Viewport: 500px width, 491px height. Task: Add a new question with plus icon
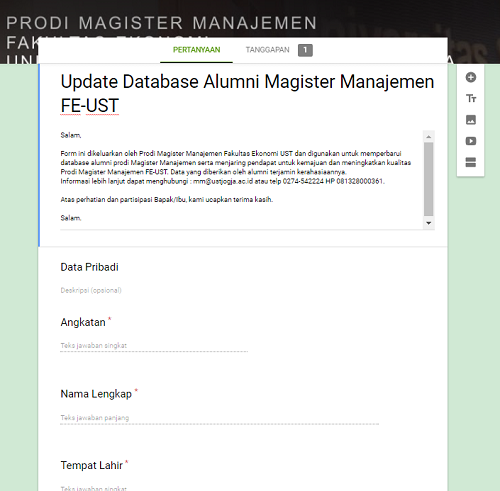tap(470, 78)
